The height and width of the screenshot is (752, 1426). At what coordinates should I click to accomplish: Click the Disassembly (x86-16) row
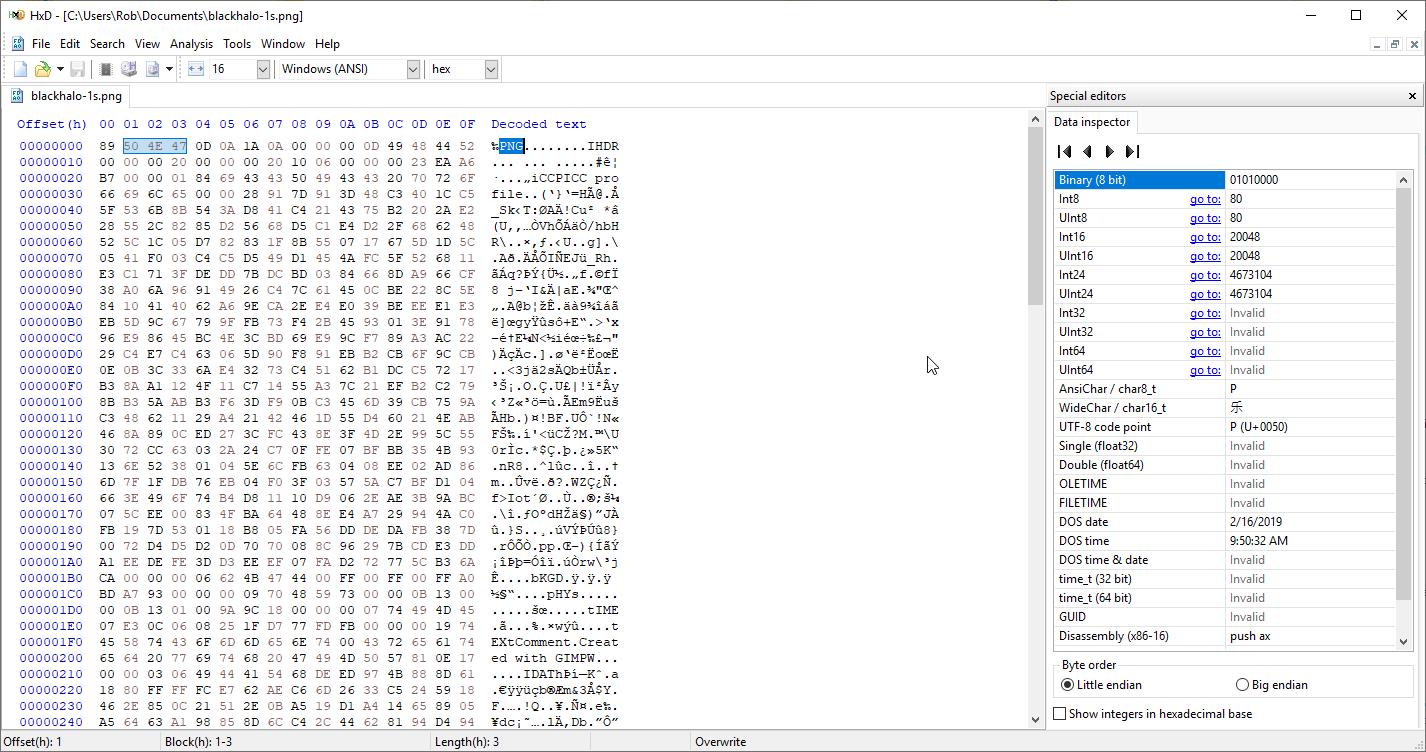point(1225,636)
